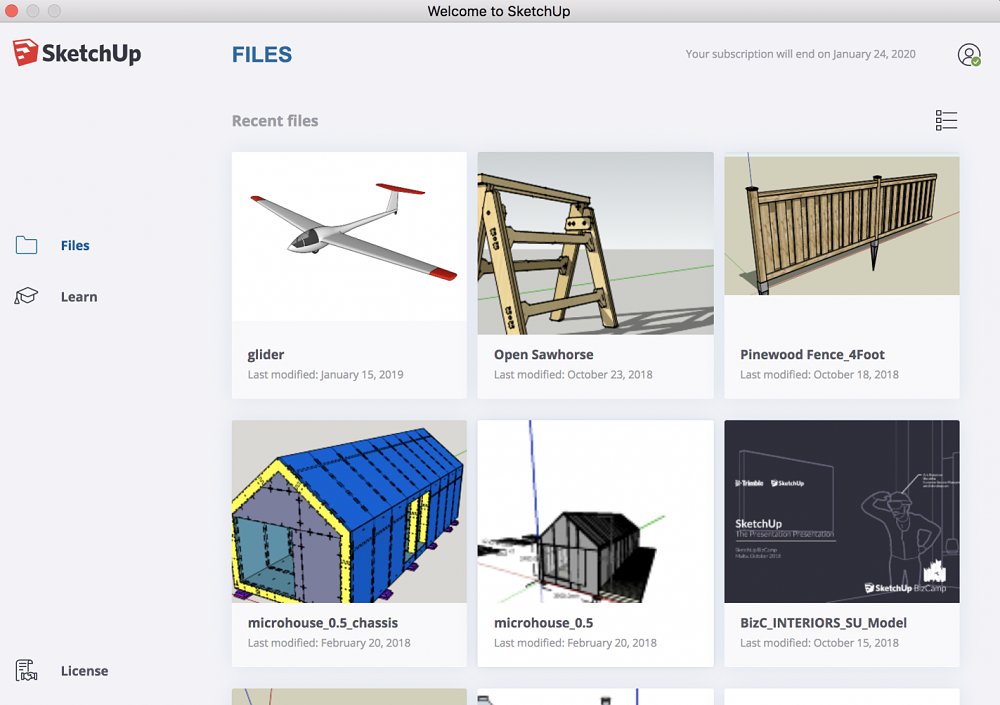This screenshot has width=1000, height=705.
Task: Click the BizC_INTERIORS_SU_Model file title
Action: 823,623
